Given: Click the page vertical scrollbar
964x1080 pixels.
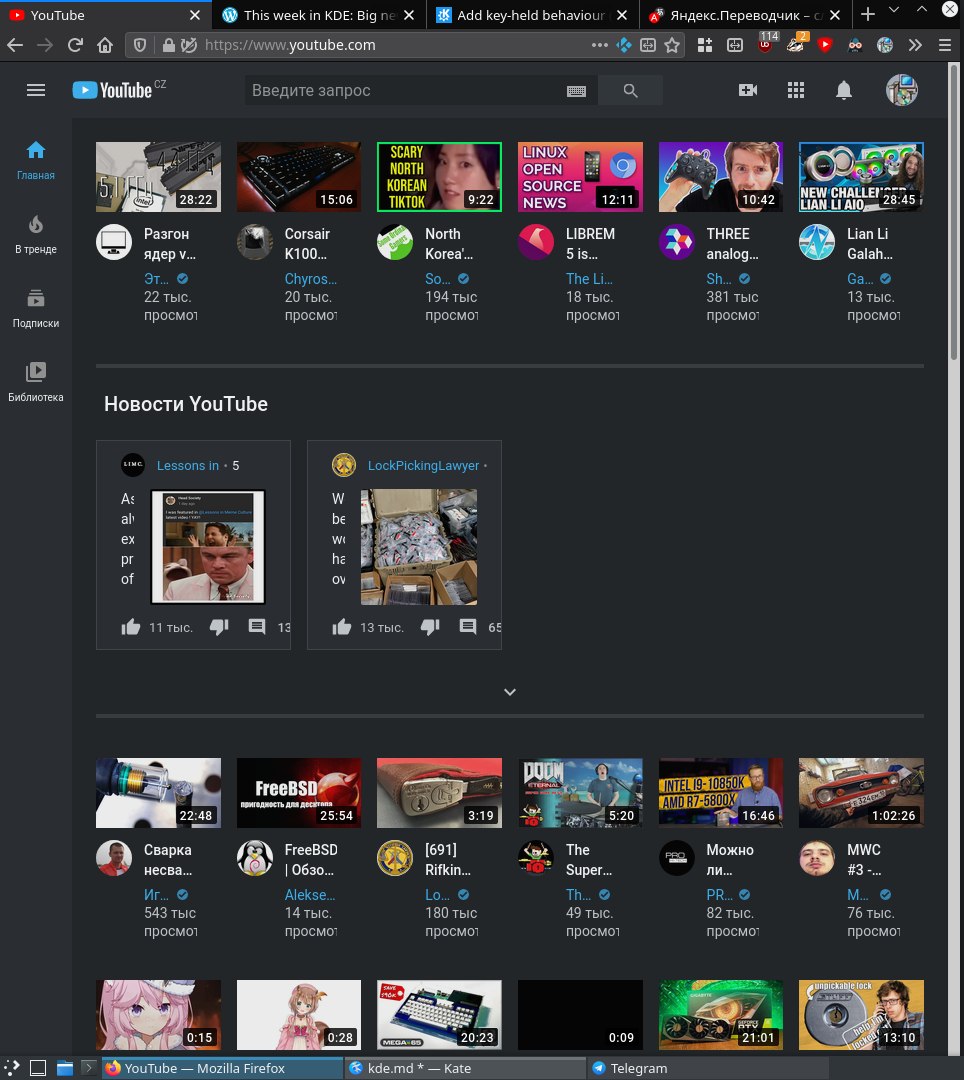Looking at the screenshot, I should point(954,214).
